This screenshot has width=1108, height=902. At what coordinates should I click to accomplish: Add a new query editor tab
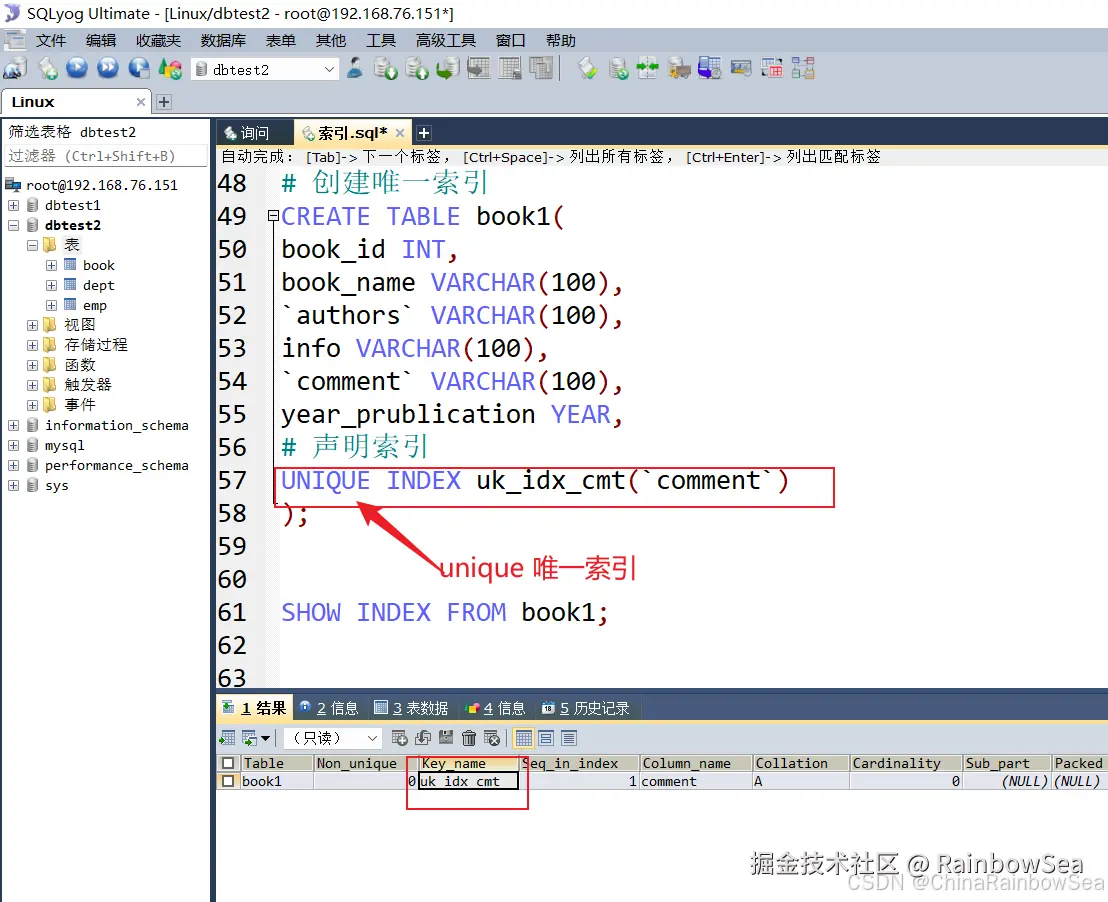[x=424, y=133]
